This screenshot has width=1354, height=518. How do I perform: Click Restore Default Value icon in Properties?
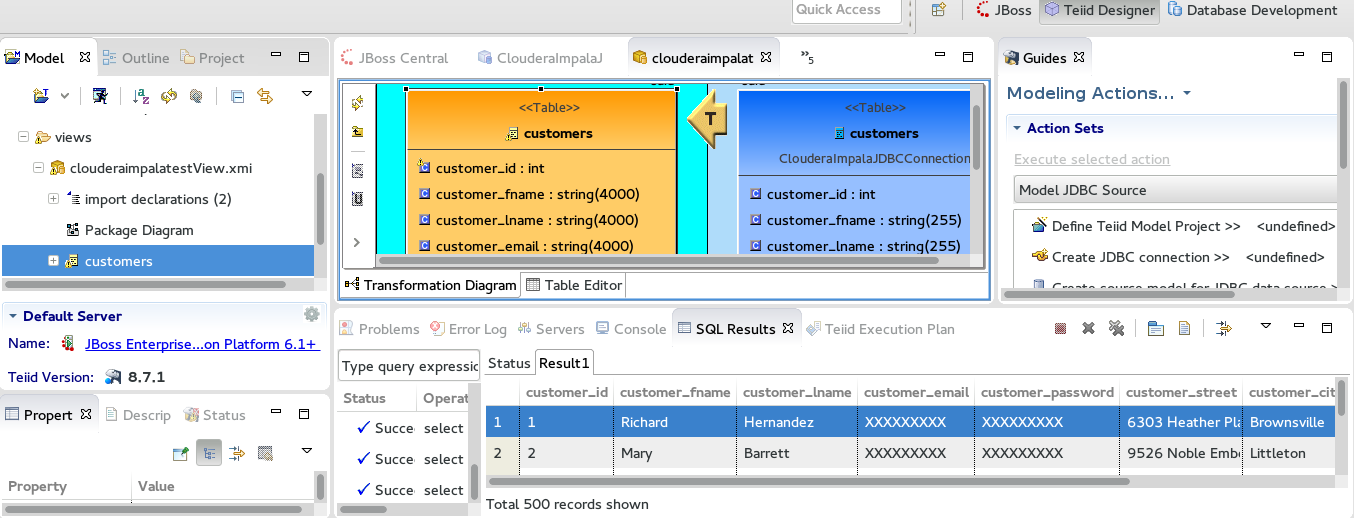(265, 453)
